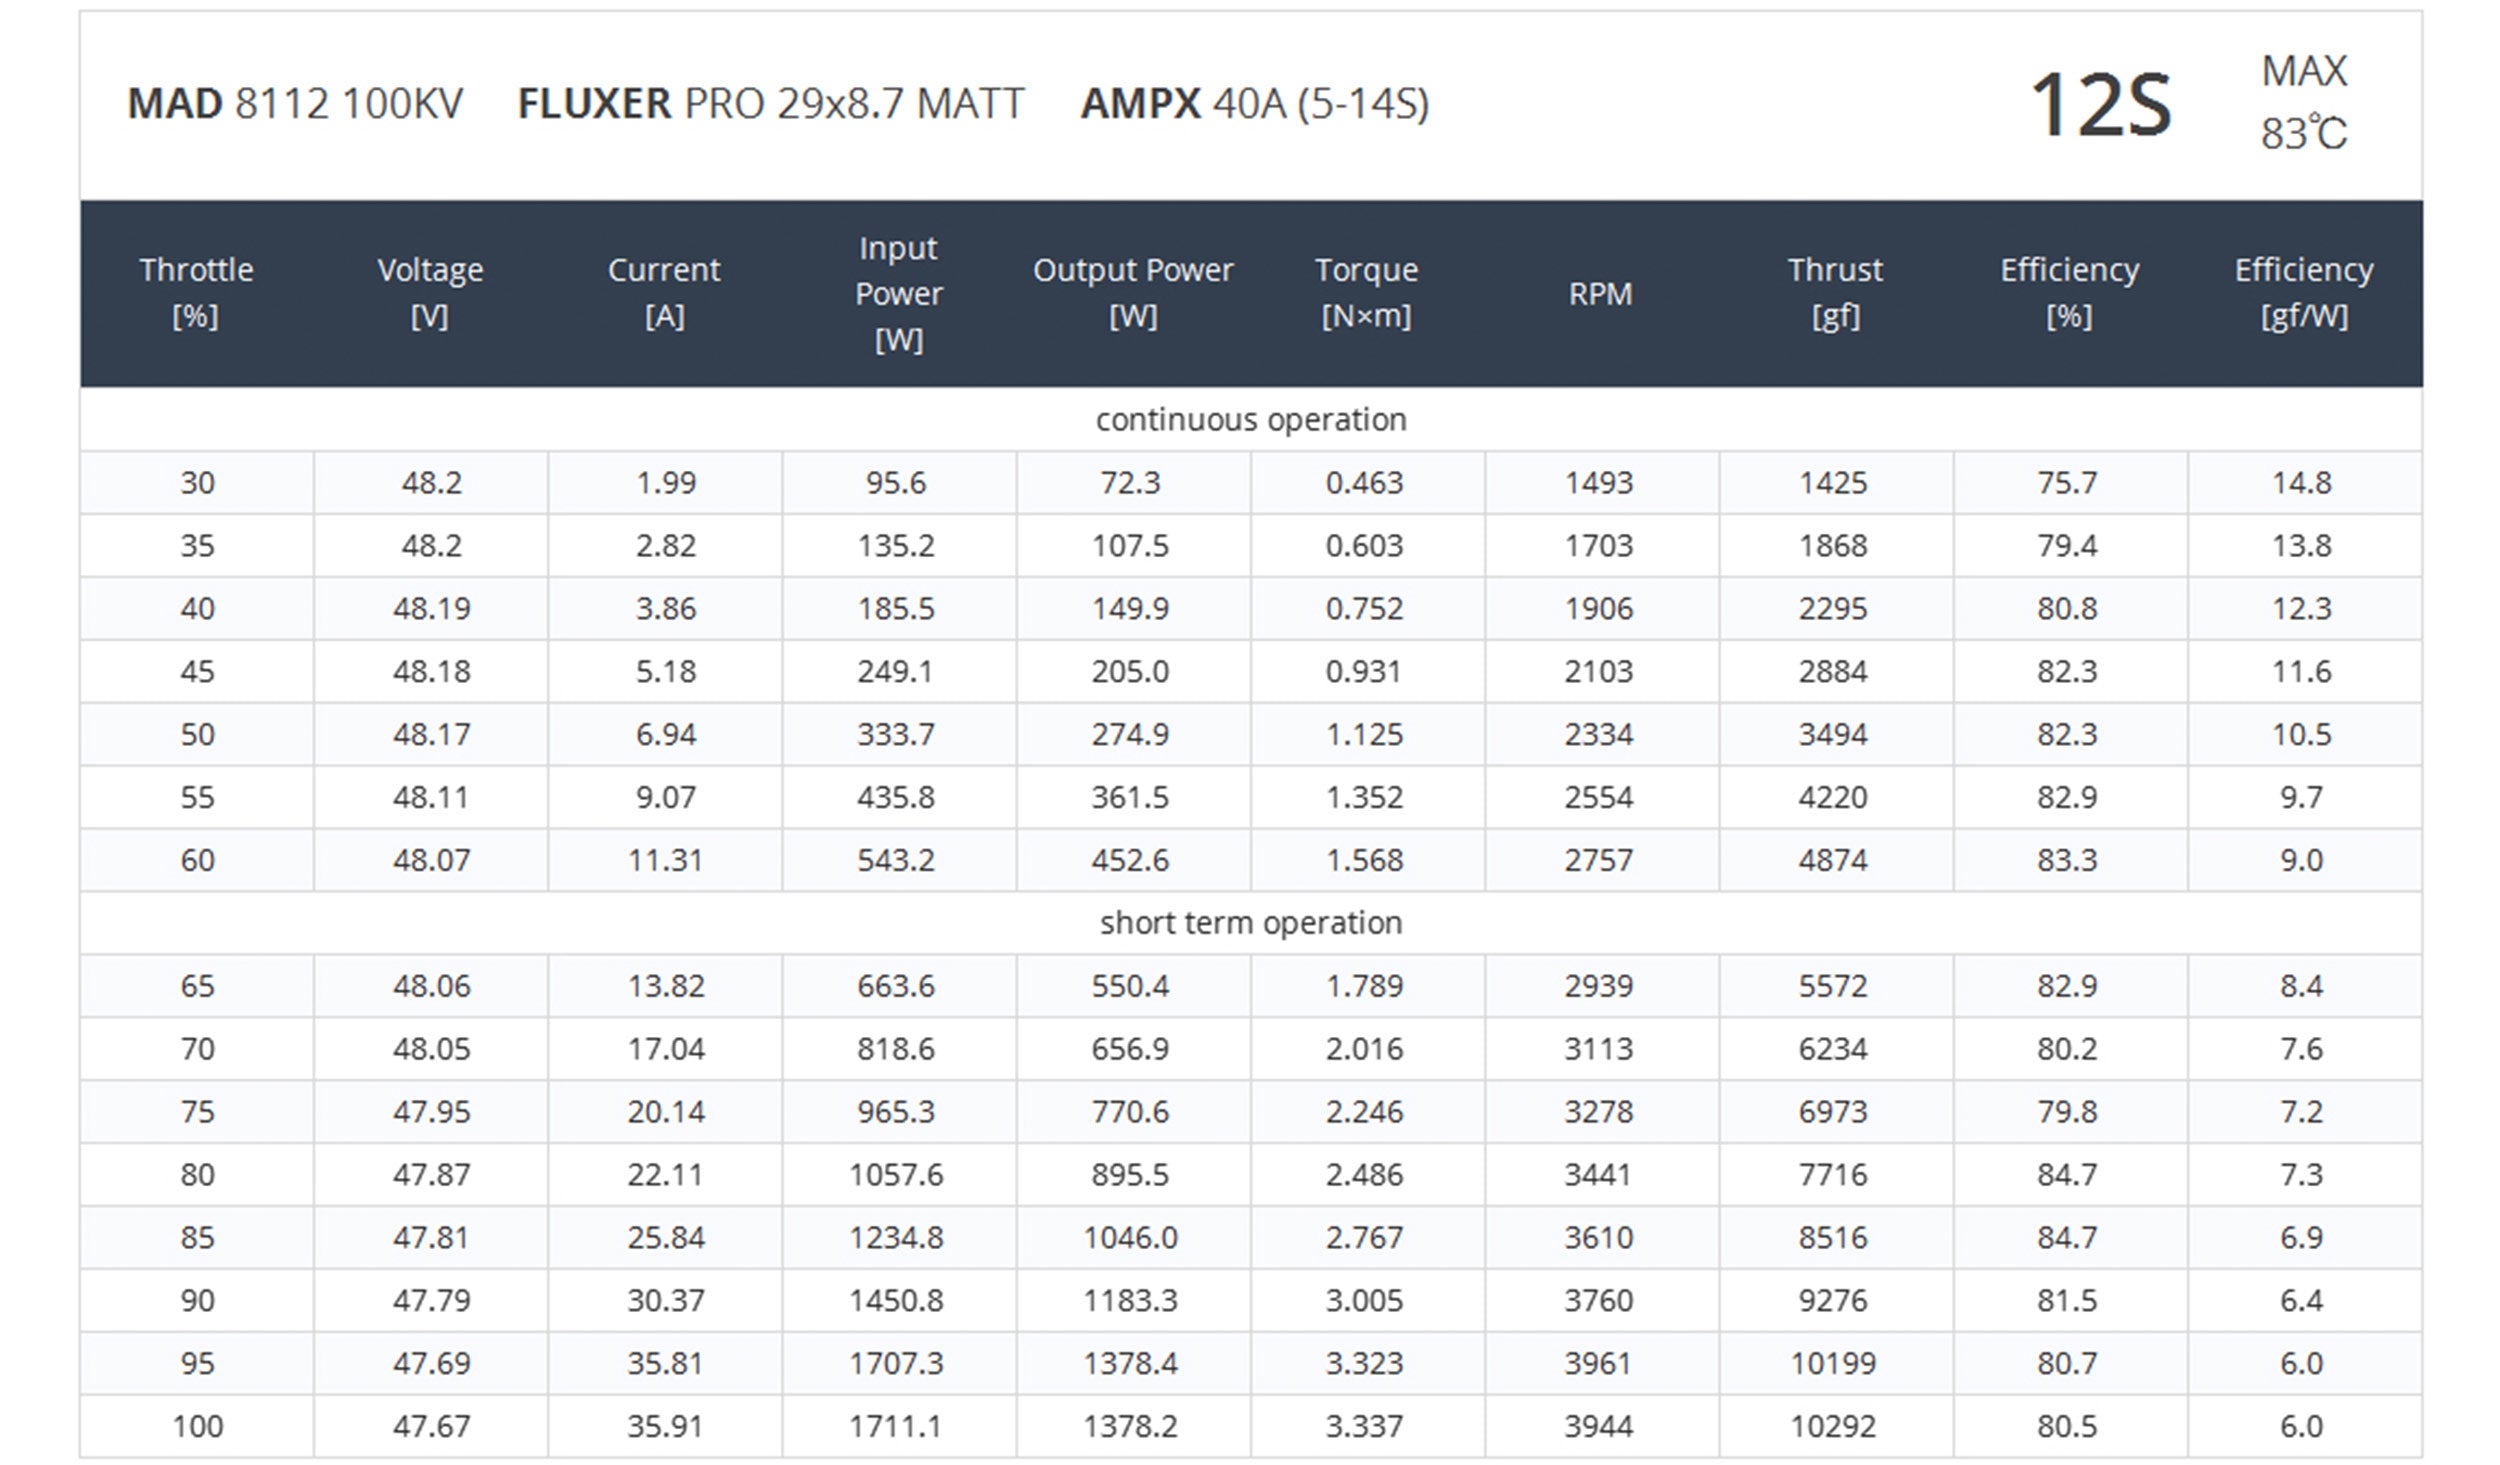Click the RPM column header
Image resolution: width=2500 pixels, height=1465 pixels.
(x=1600, y=294)
